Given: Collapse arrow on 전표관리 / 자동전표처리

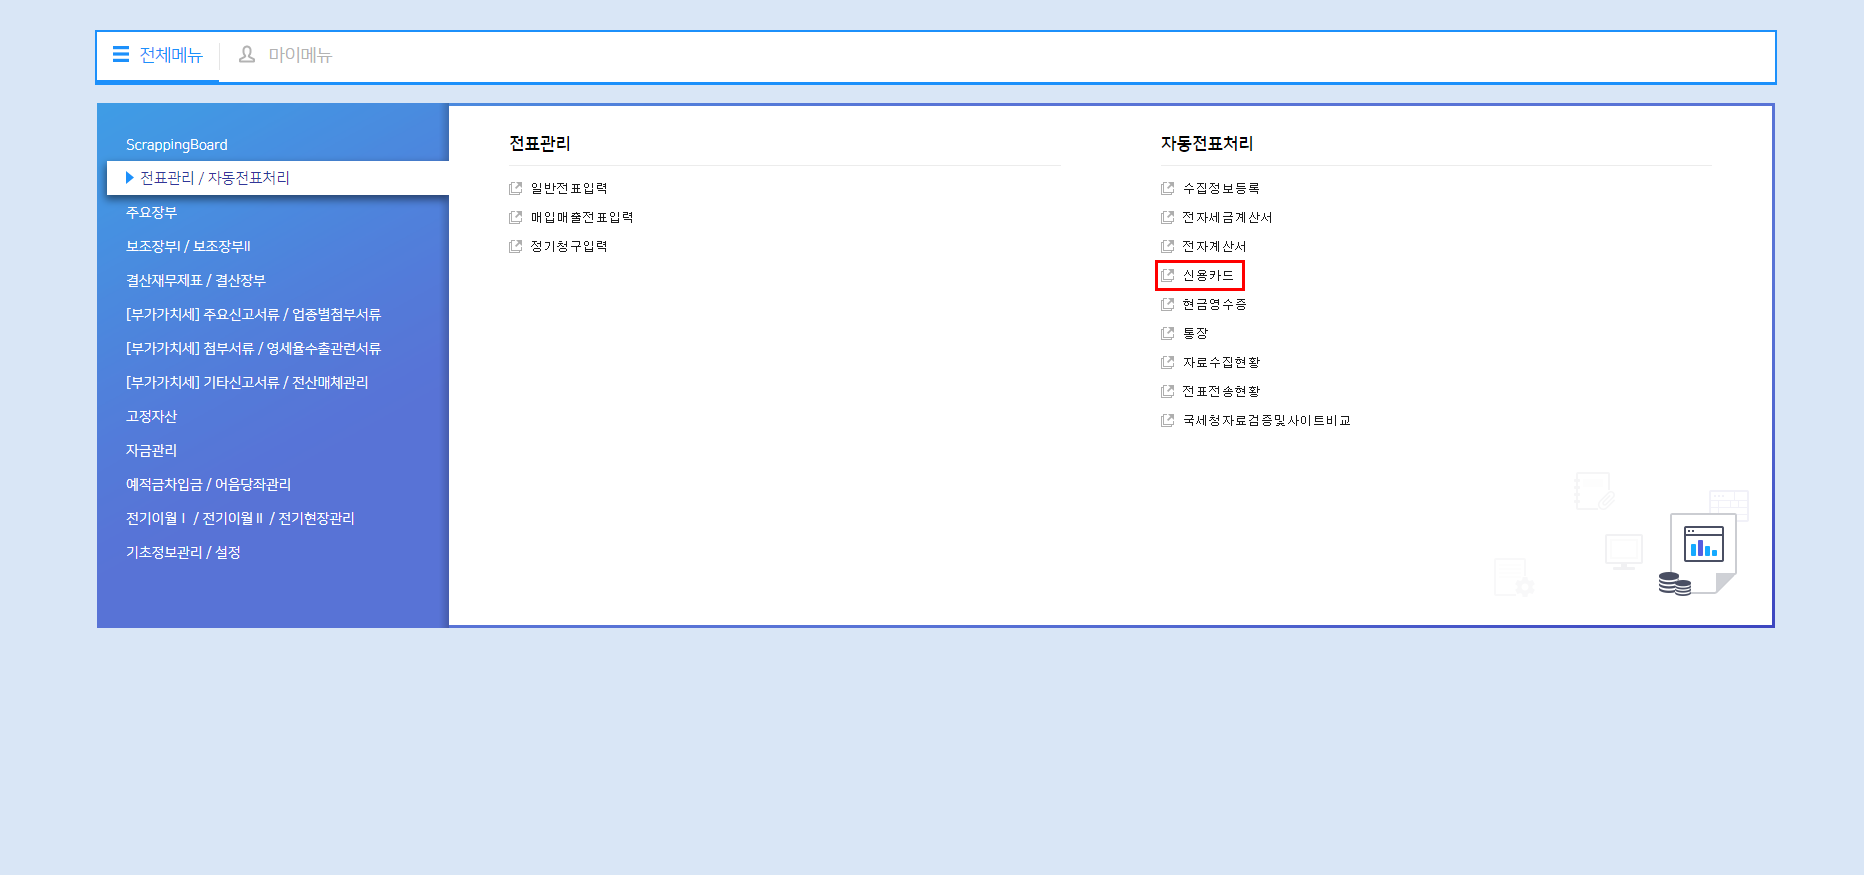Looking at the screenshot, I should click(130, 178).
